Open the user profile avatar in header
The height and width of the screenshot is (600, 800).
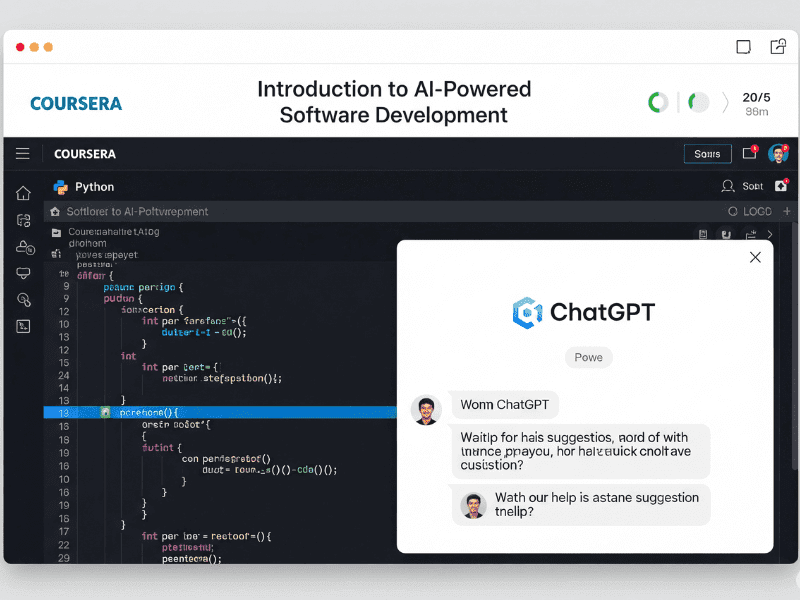pos(778,153)
